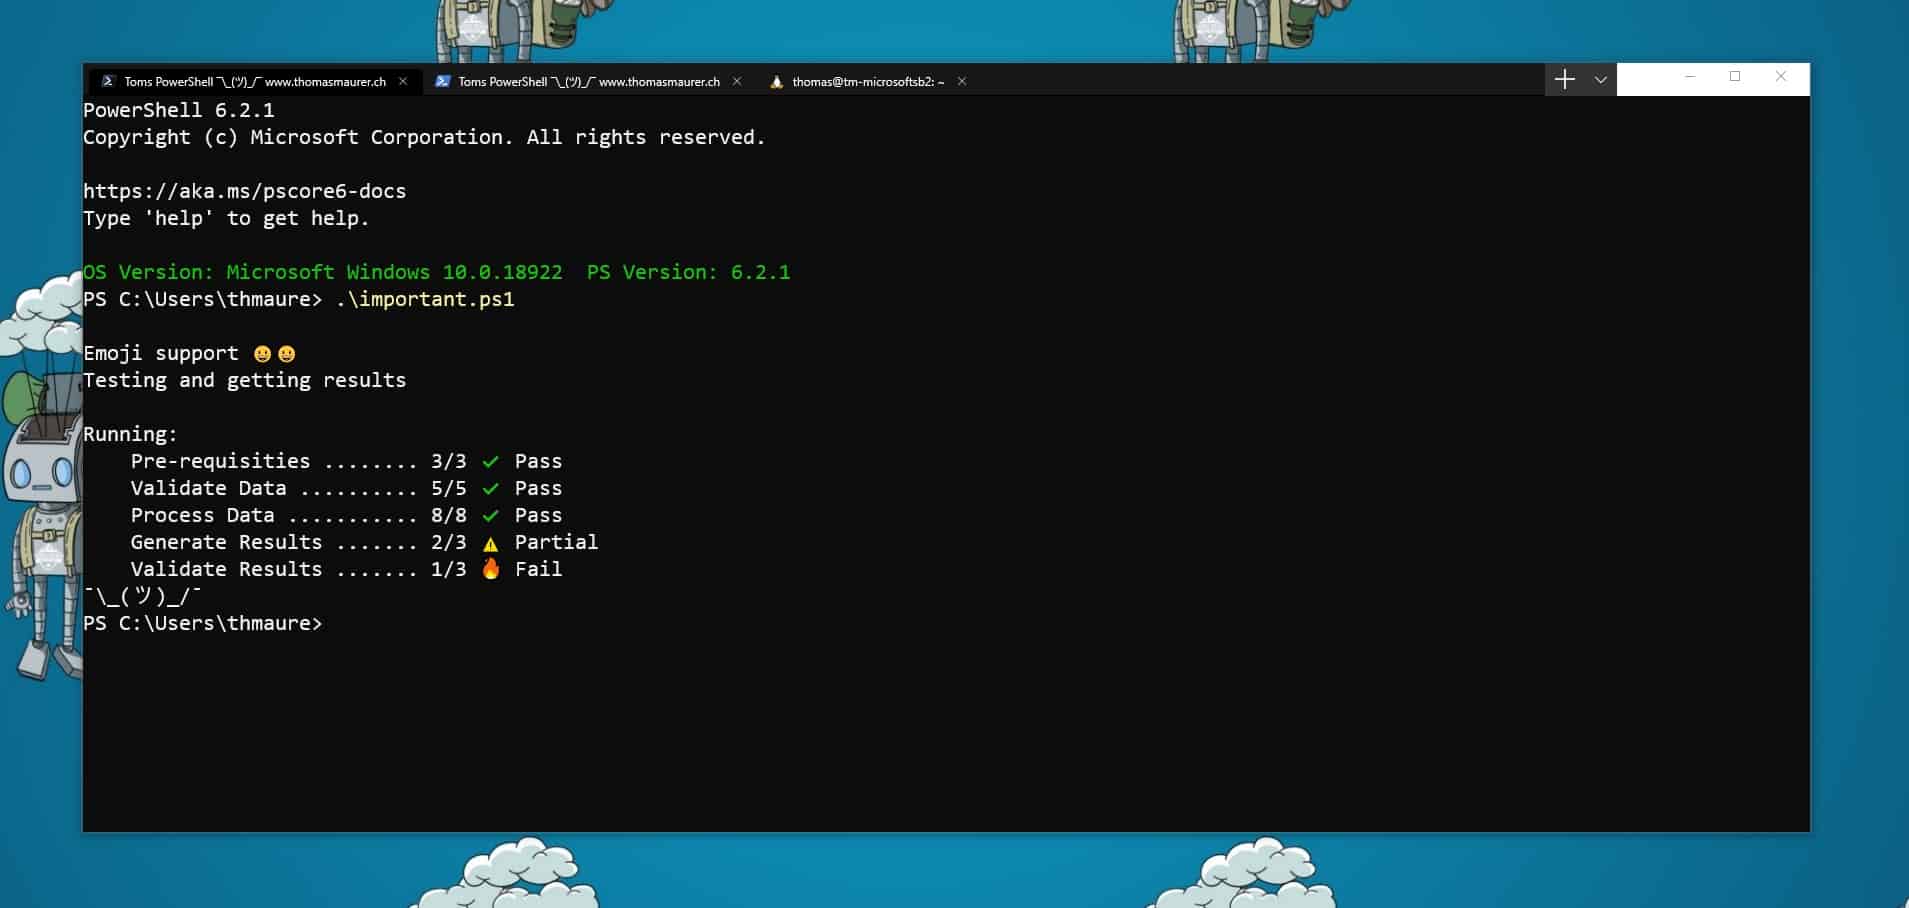The image size is (1909, 908).
Task: Click the shrug emoticon in the output
Action: click(x=140, y=596)
